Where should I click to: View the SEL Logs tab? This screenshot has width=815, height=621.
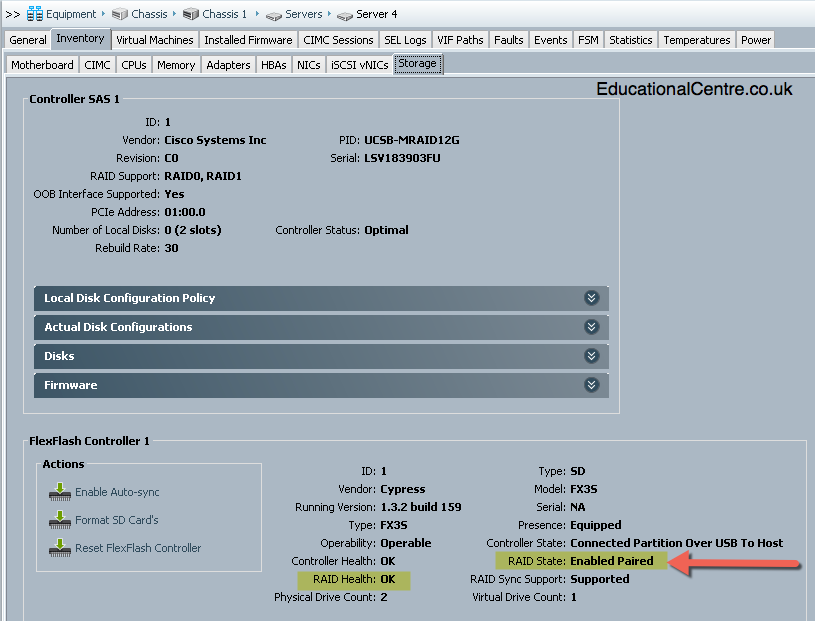click(x=405, y=40)
